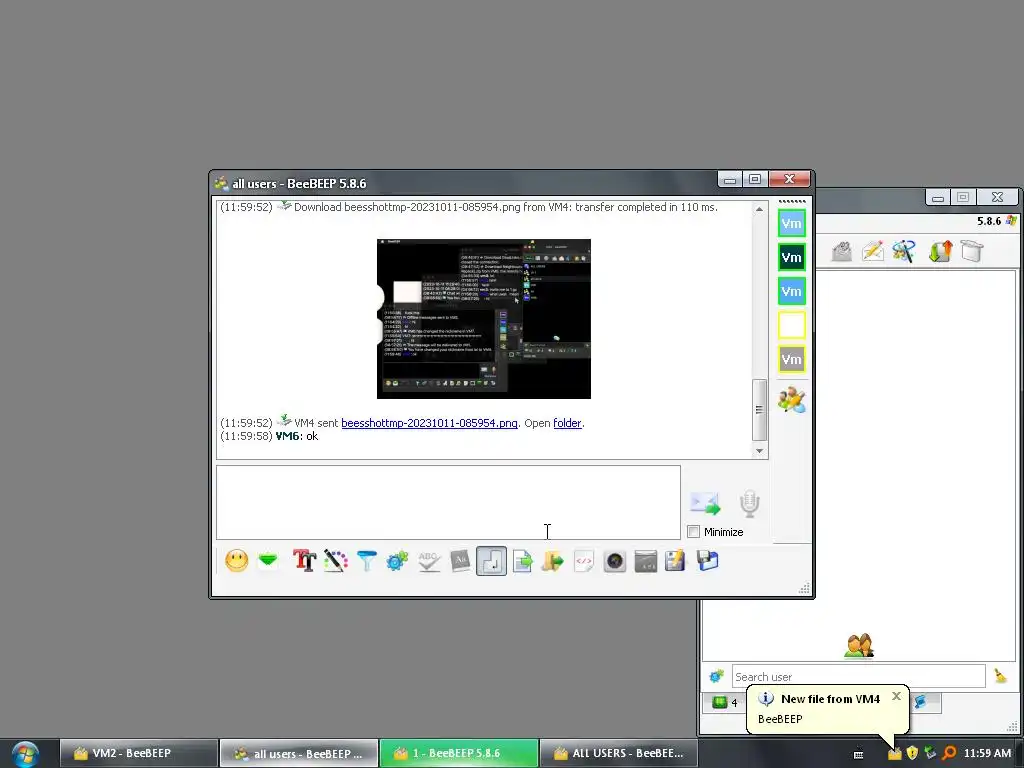Click the Search user field
Viewport: 1024px width, 768px height.
pyautogui.click(x=858, y=677)
